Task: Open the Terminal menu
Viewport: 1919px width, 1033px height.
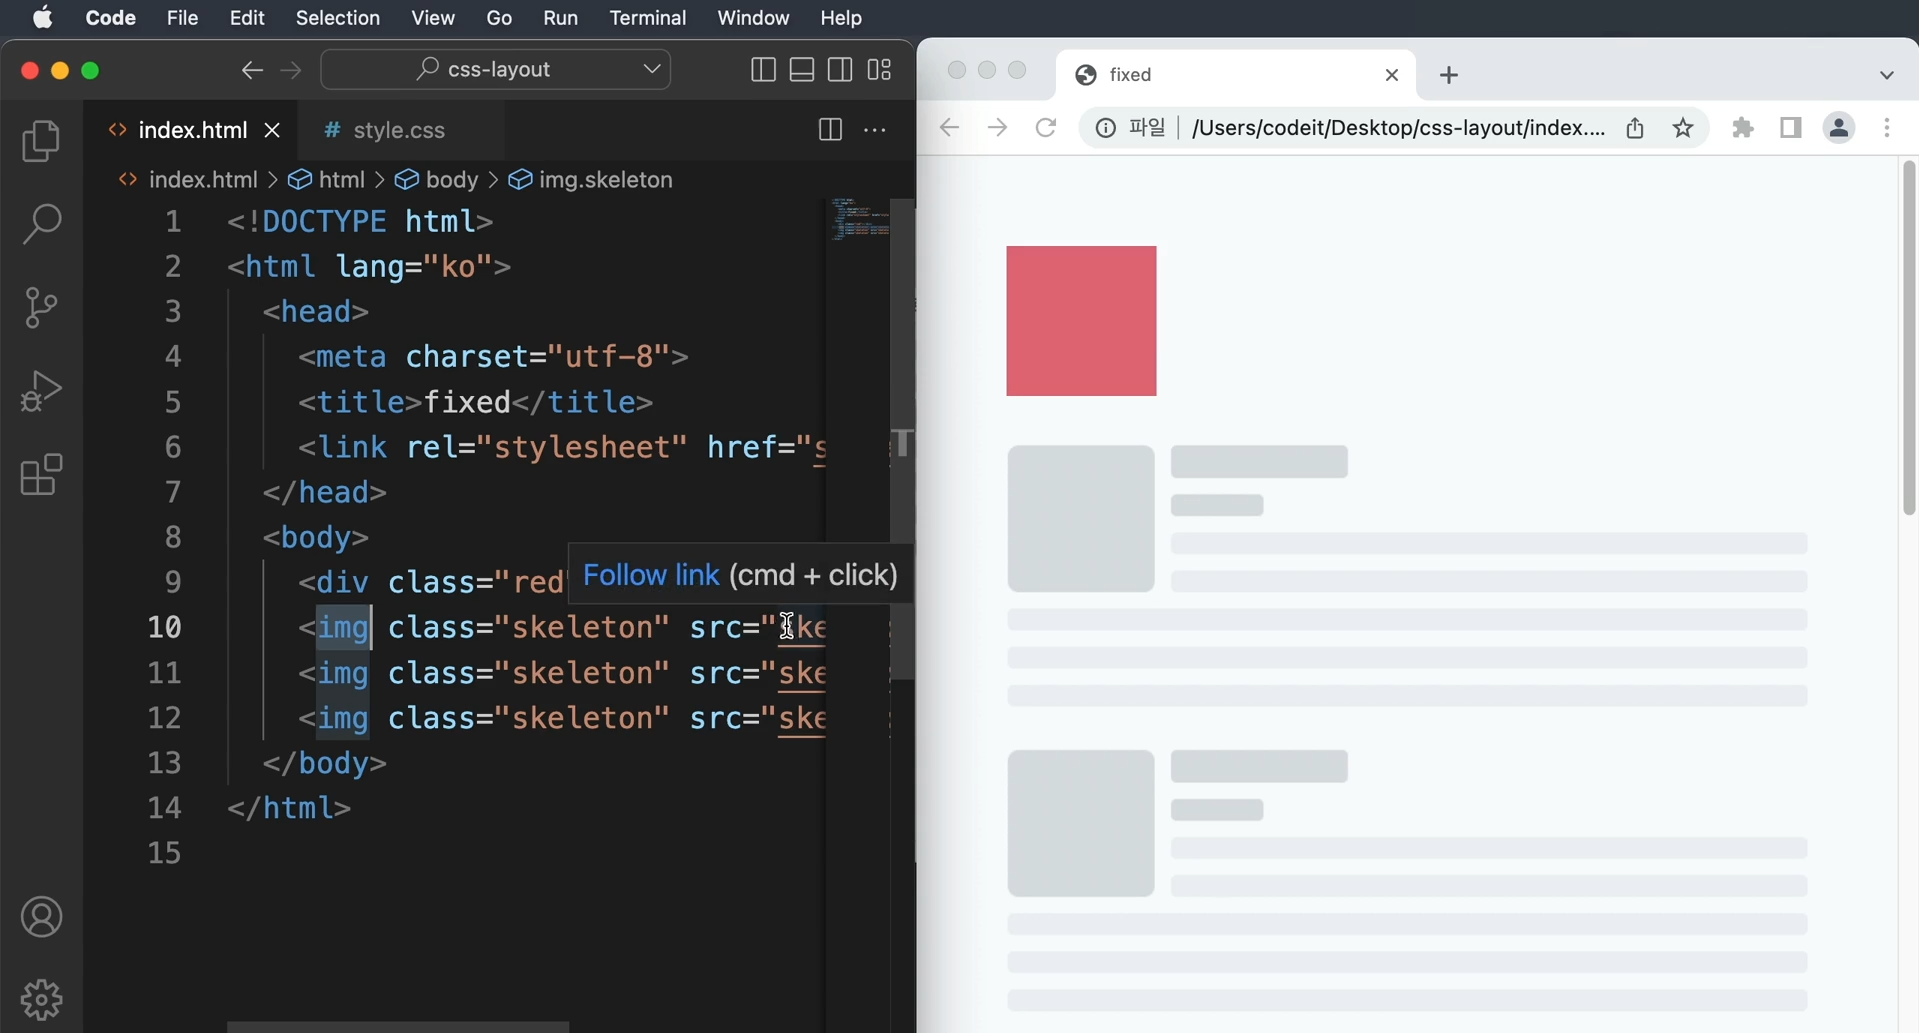Action: 648,18
